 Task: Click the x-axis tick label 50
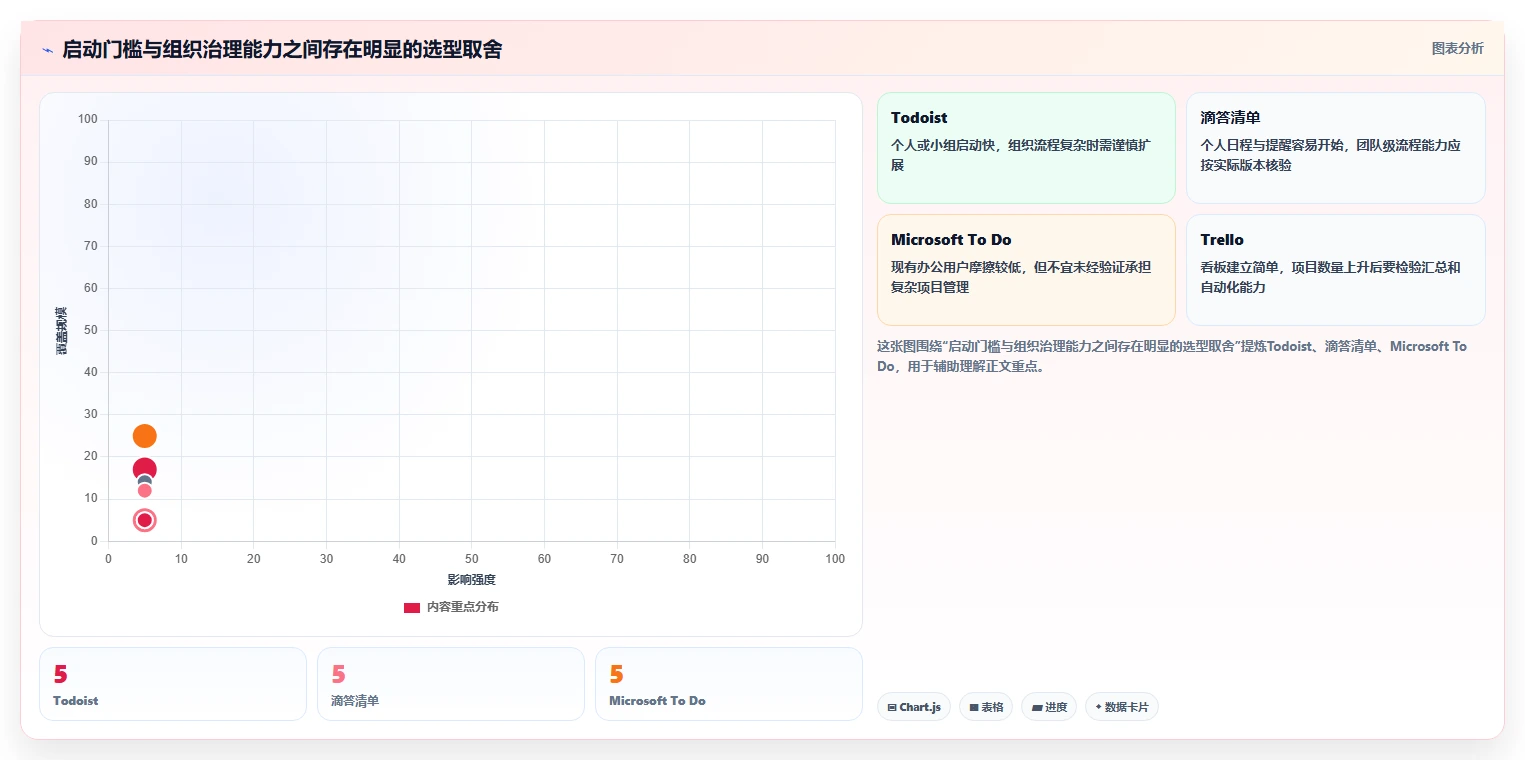471,559
